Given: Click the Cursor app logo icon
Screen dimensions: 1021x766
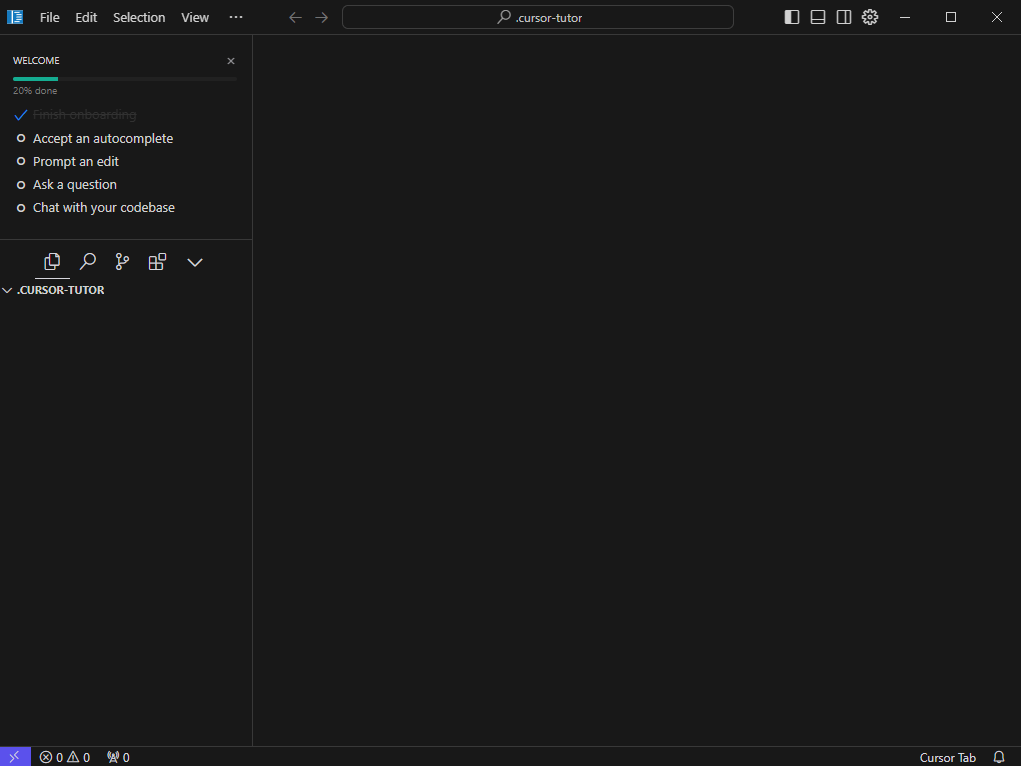Looking at the screenshot, I should tap(15, 18).
